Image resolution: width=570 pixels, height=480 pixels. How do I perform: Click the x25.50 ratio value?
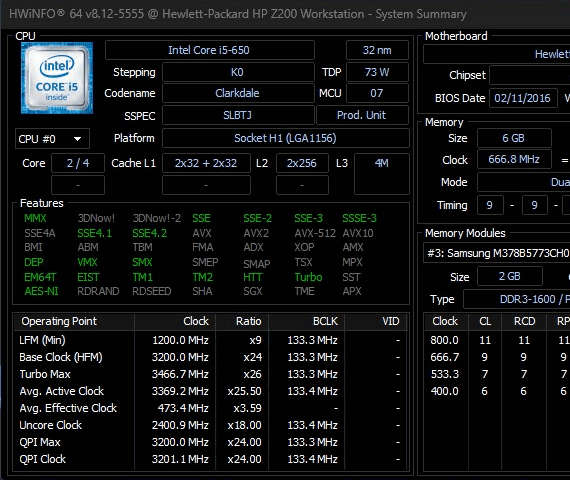tap(244, 391)
